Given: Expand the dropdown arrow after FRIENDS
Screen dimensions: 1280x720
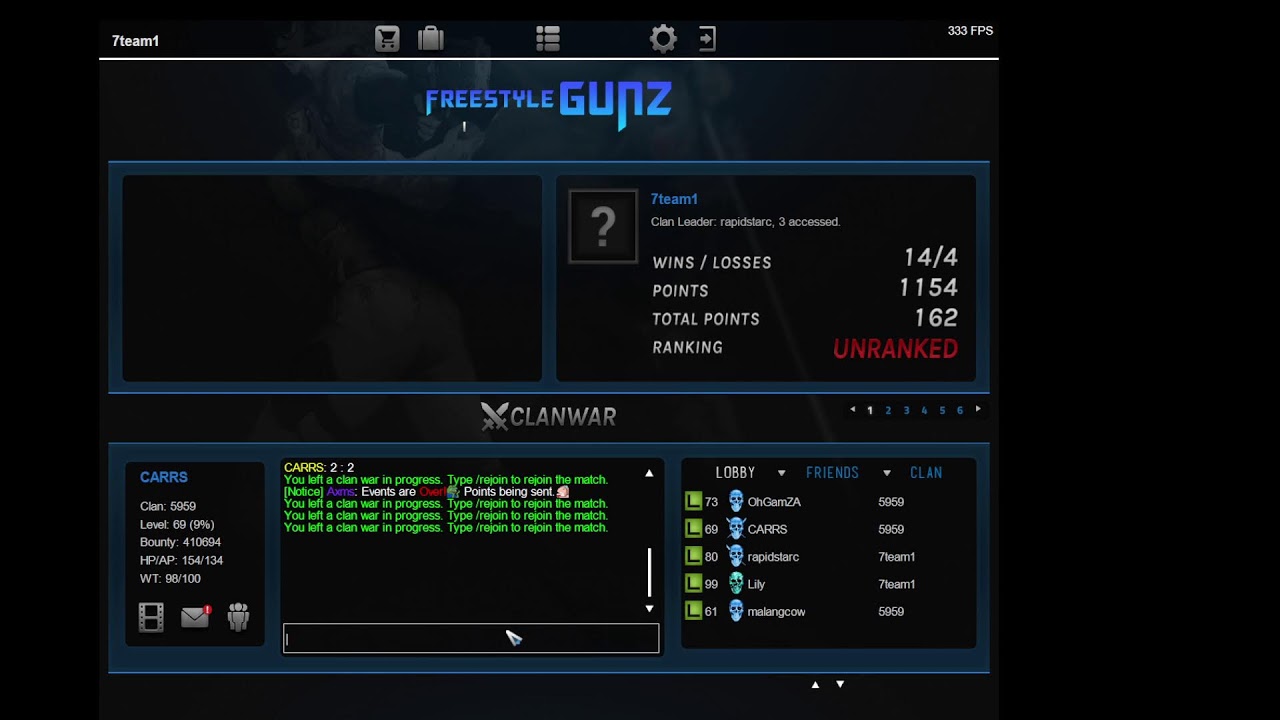Looking at the screenshot, I should [x=886, y=473].
